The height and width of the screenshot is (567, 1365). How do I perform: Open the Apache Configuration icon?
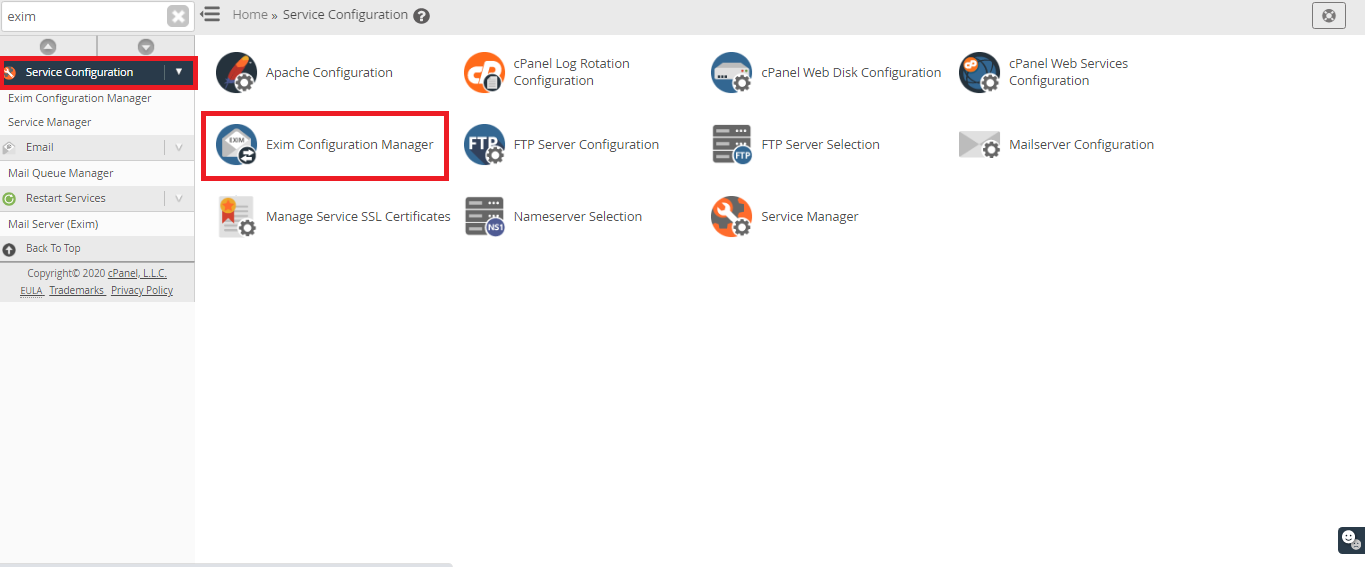pos(237,72)
